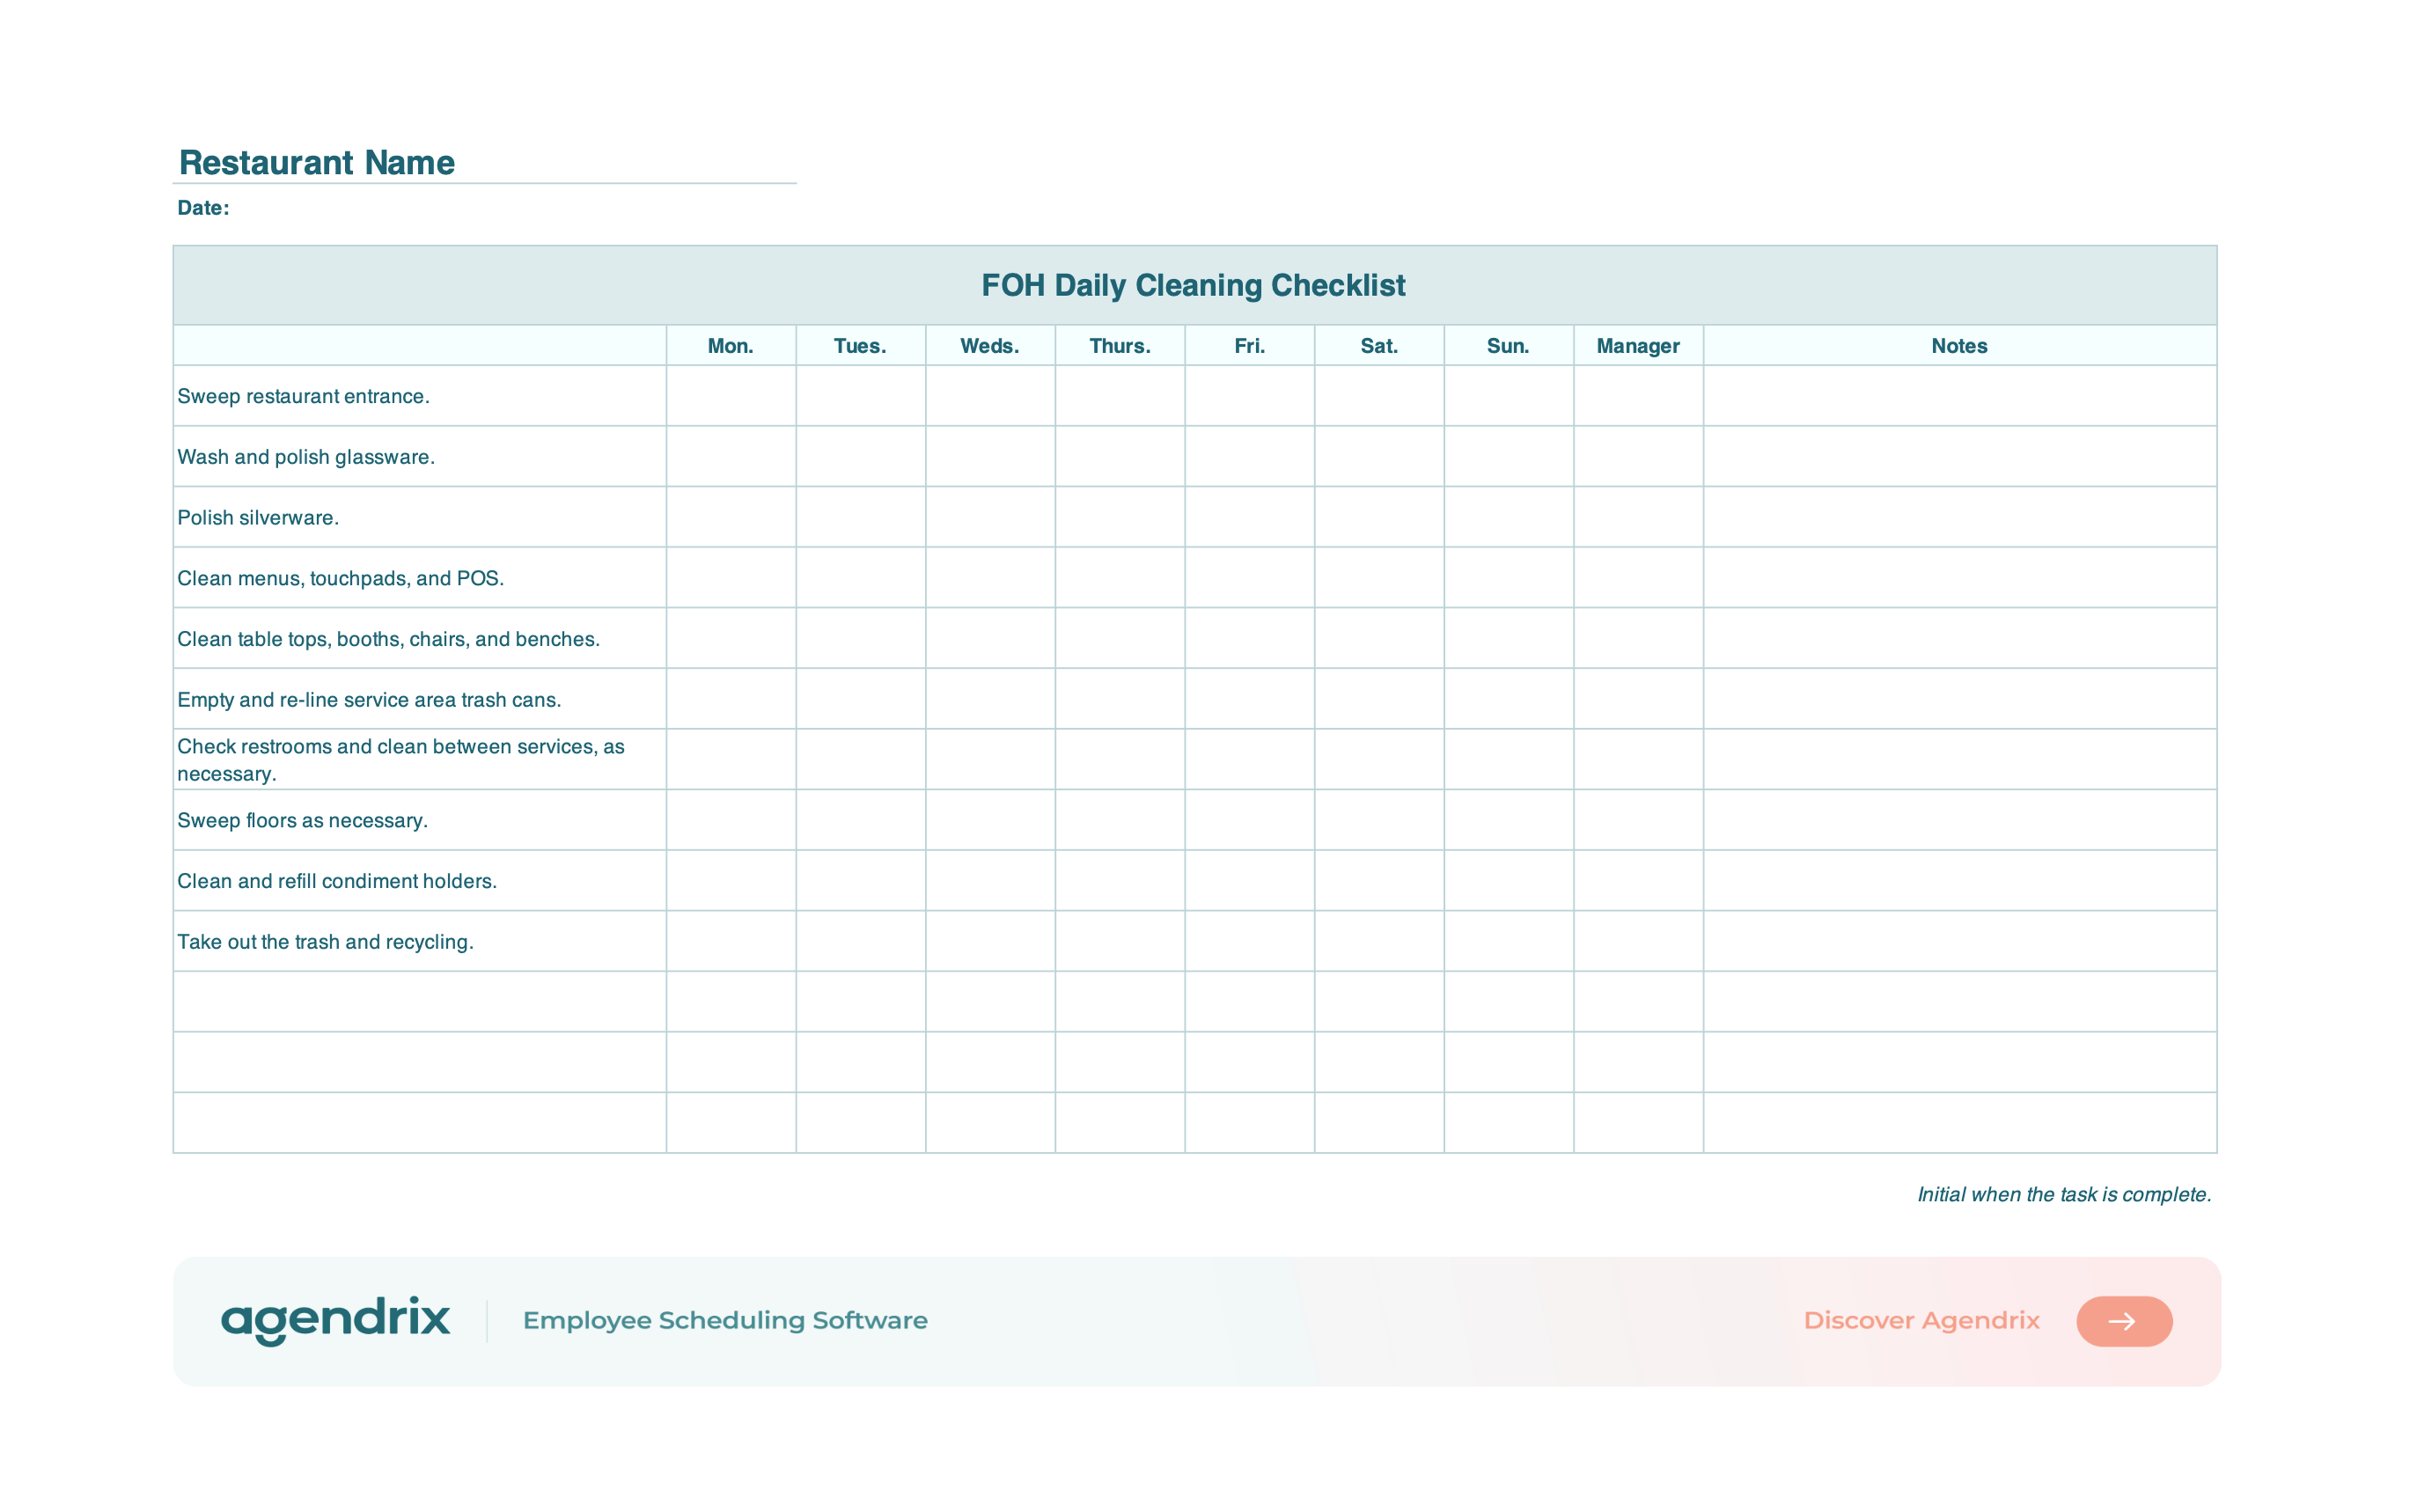This screenshot has width=2417, height=1512.
Task: Select the Notes column header
Action: [1960, 346]
